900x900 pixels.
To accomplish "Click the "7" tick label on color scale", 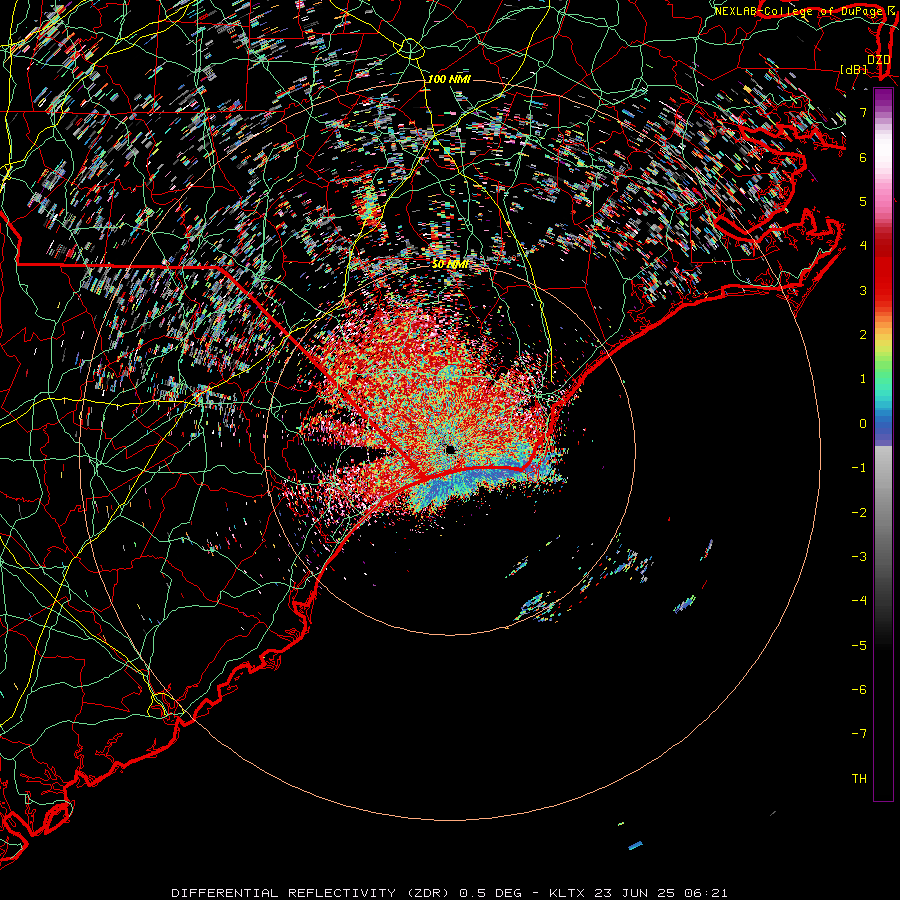I will click(x=863, y=112).
